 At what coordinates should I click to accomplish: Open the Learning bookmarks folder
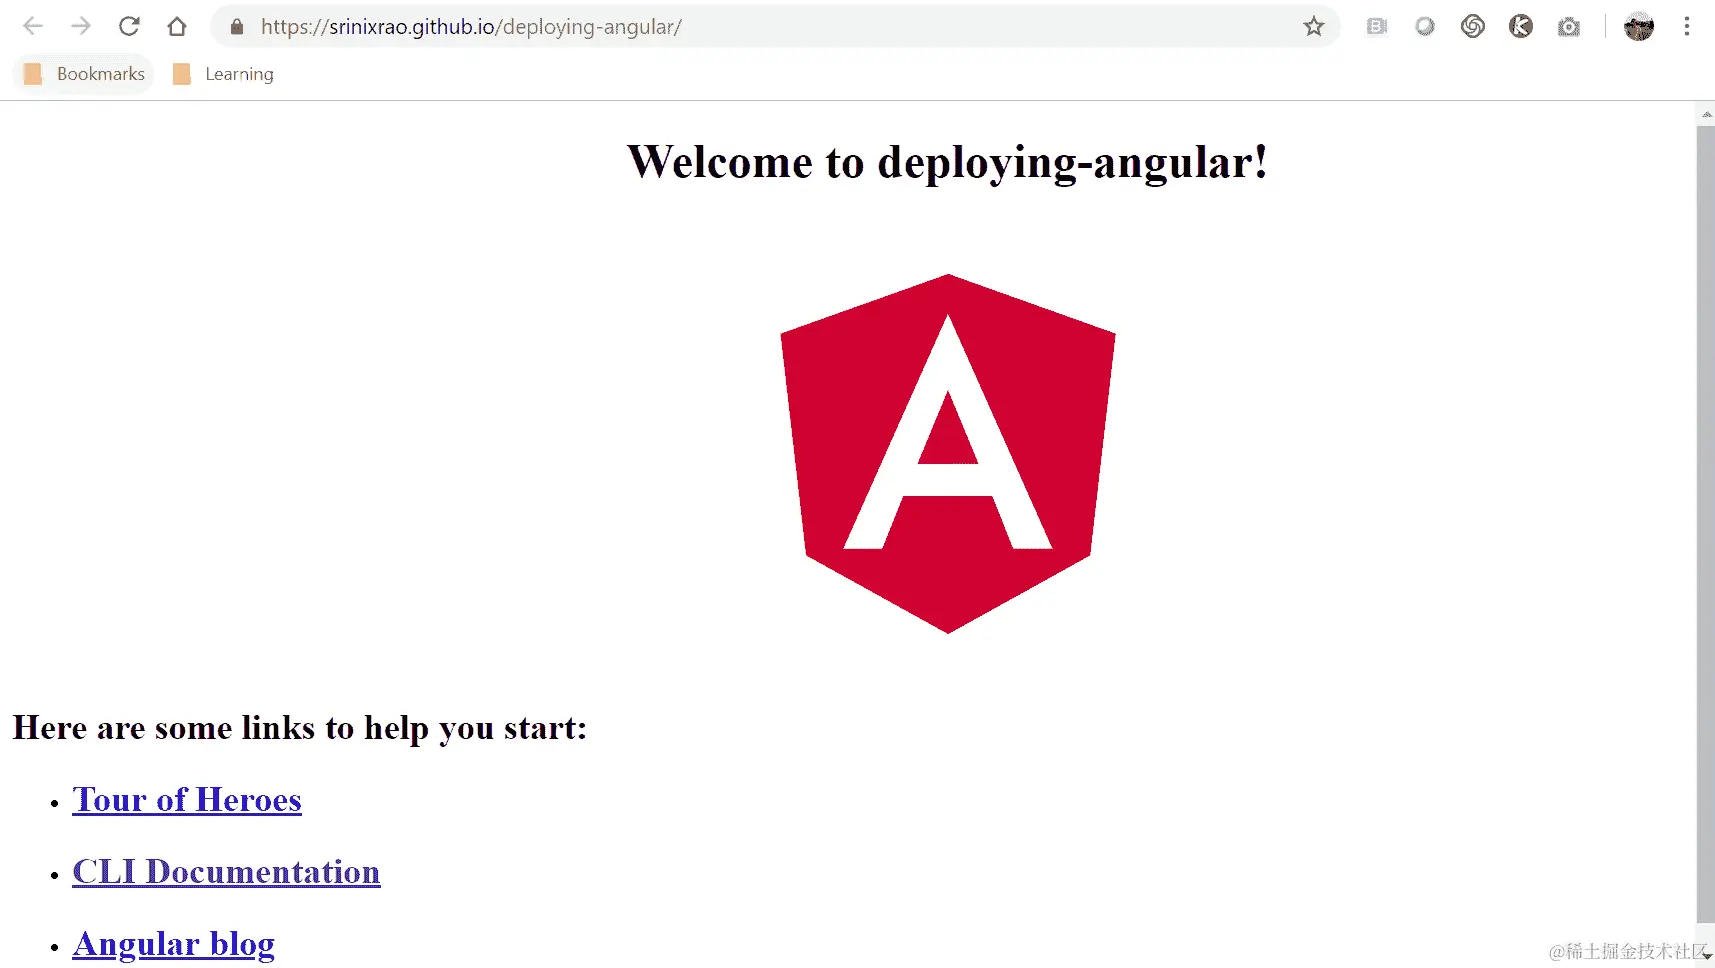coord(224,74)
